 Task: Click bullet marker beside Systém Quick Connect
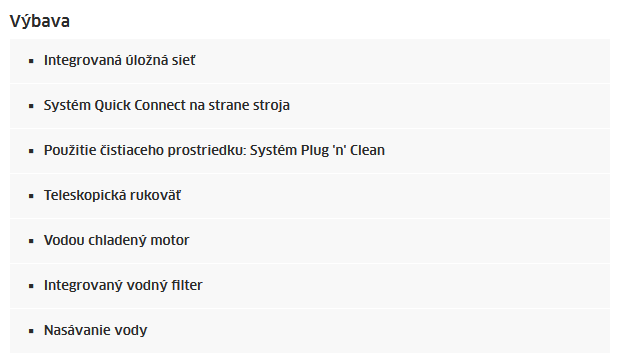(31, 106)
